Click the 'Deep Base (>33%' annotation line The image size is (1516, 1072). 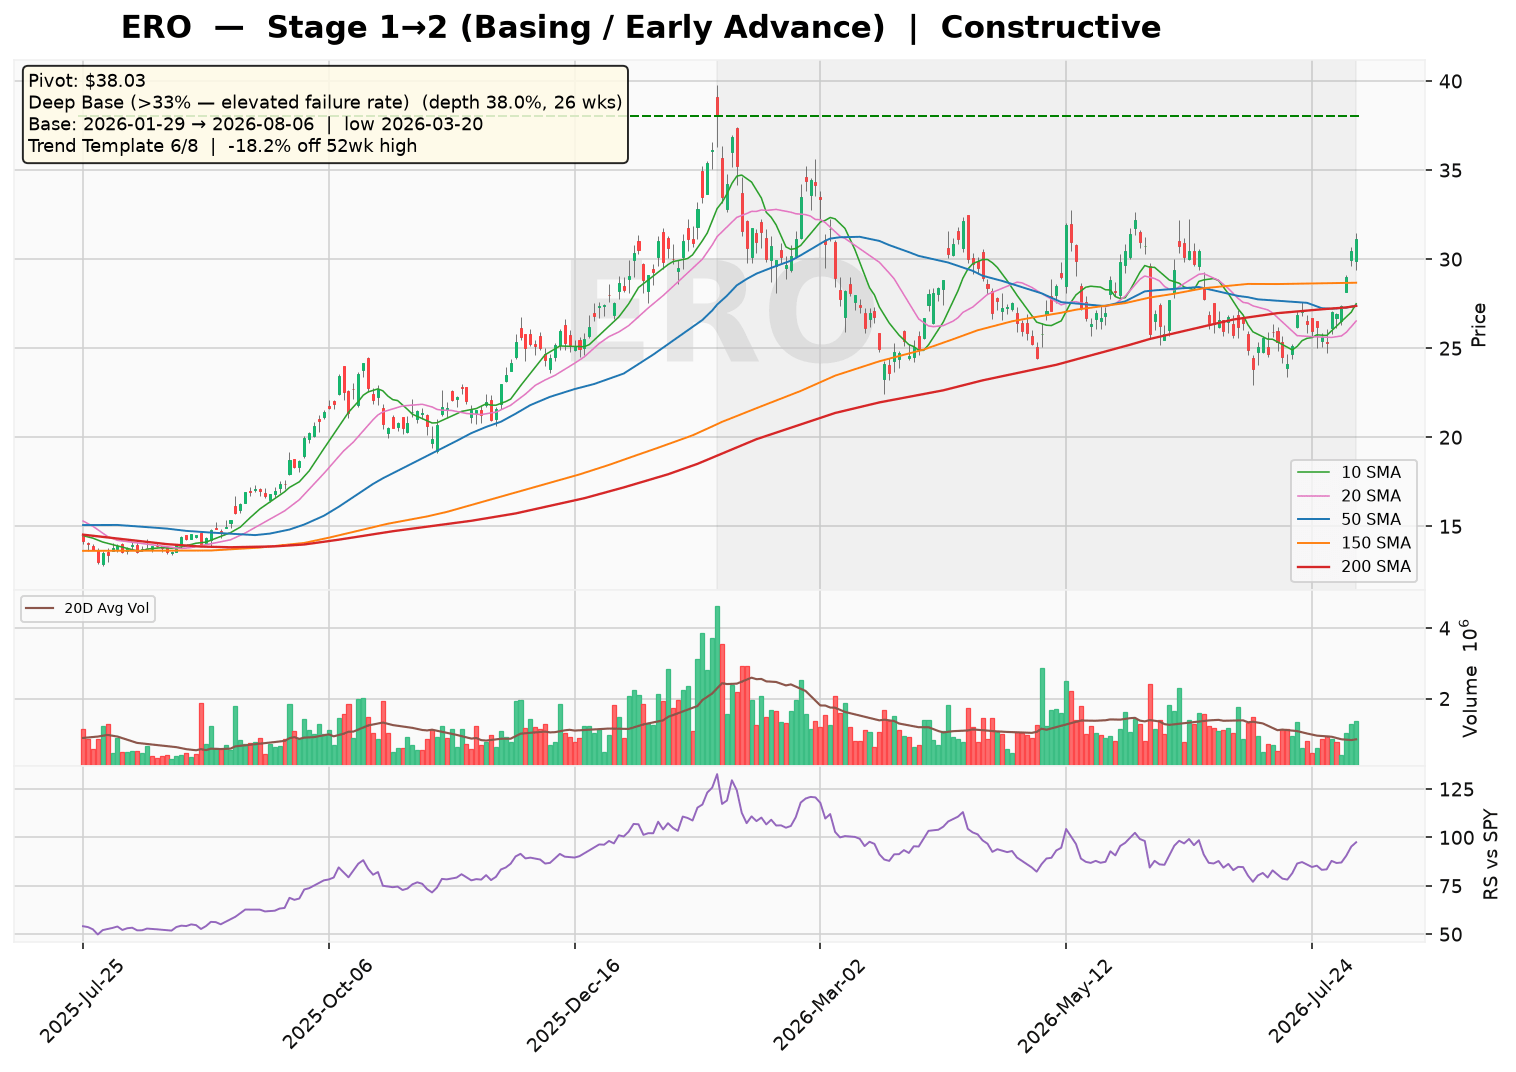(326, 102)
